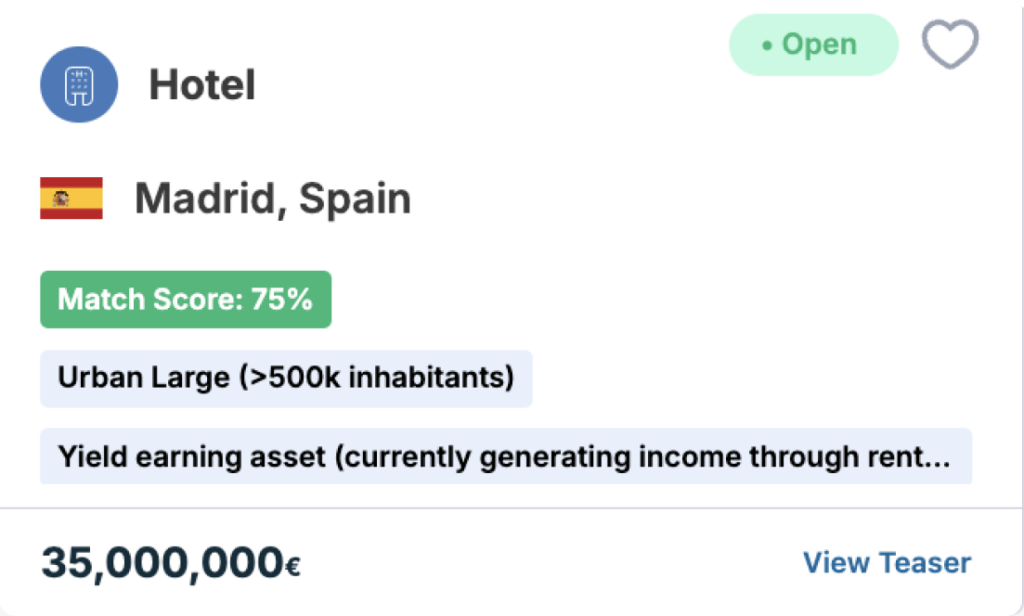Click the 75% value in match badge
This screenshot has width=1024, height=616.
point(282,299)
